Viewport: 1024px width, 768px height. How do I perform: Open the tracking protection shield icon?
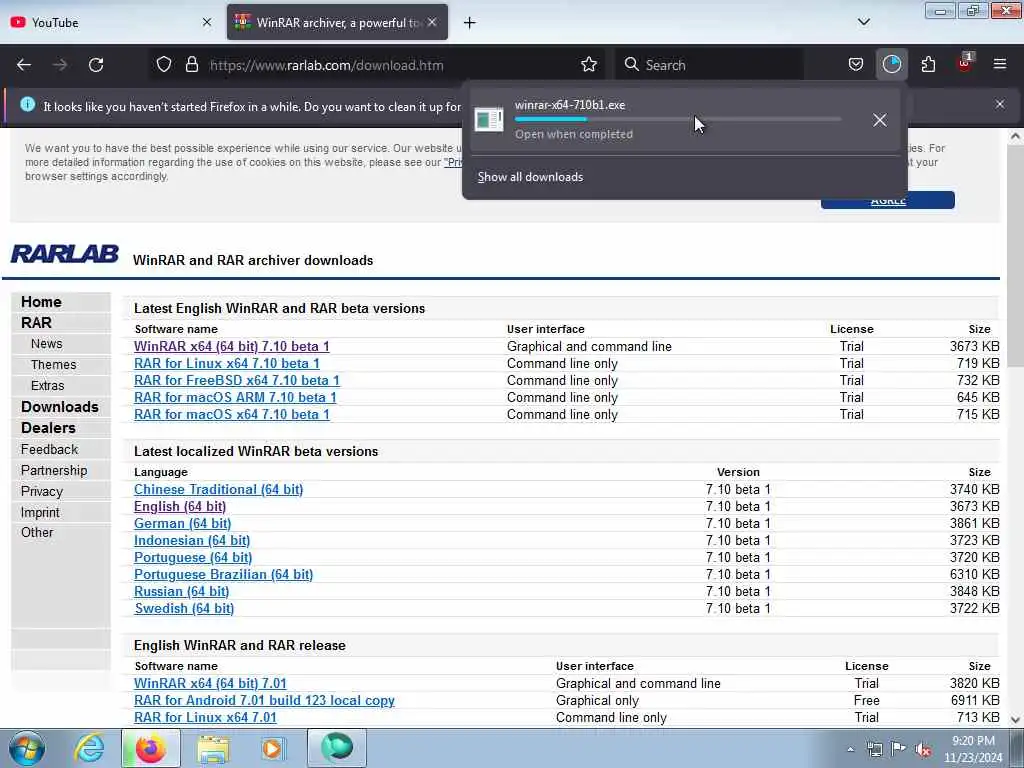(164, 65)
